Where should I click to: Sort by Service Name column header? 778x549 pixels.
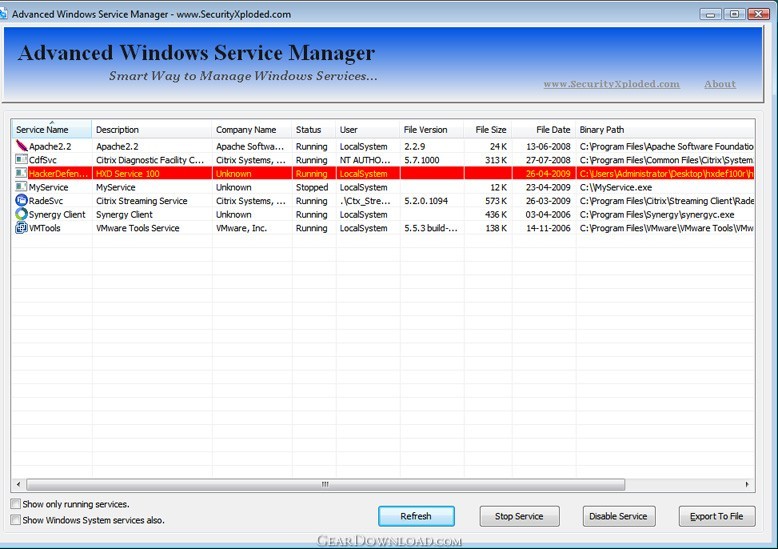coord(52,130)
